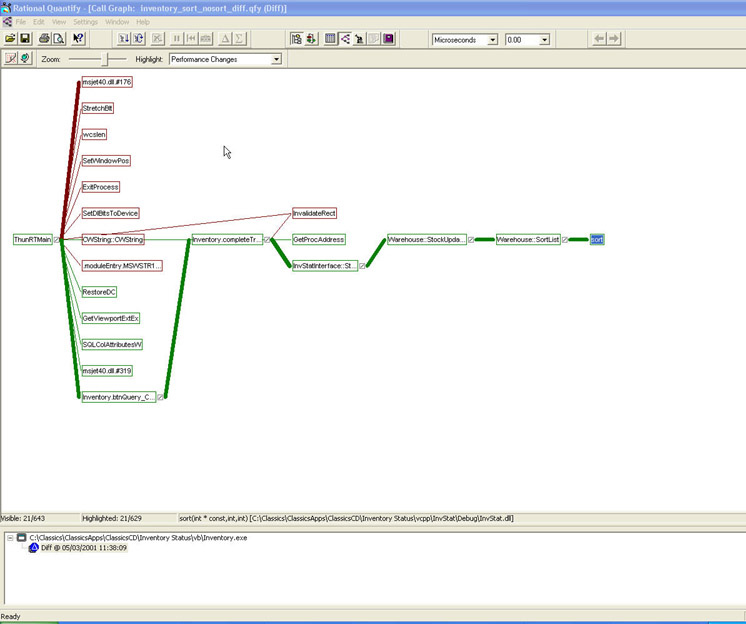Image resolution: width=746 pixels, height=624 pixels.
Task: Collapse the Inventory.exe tree entry
Action: (10, 537)
